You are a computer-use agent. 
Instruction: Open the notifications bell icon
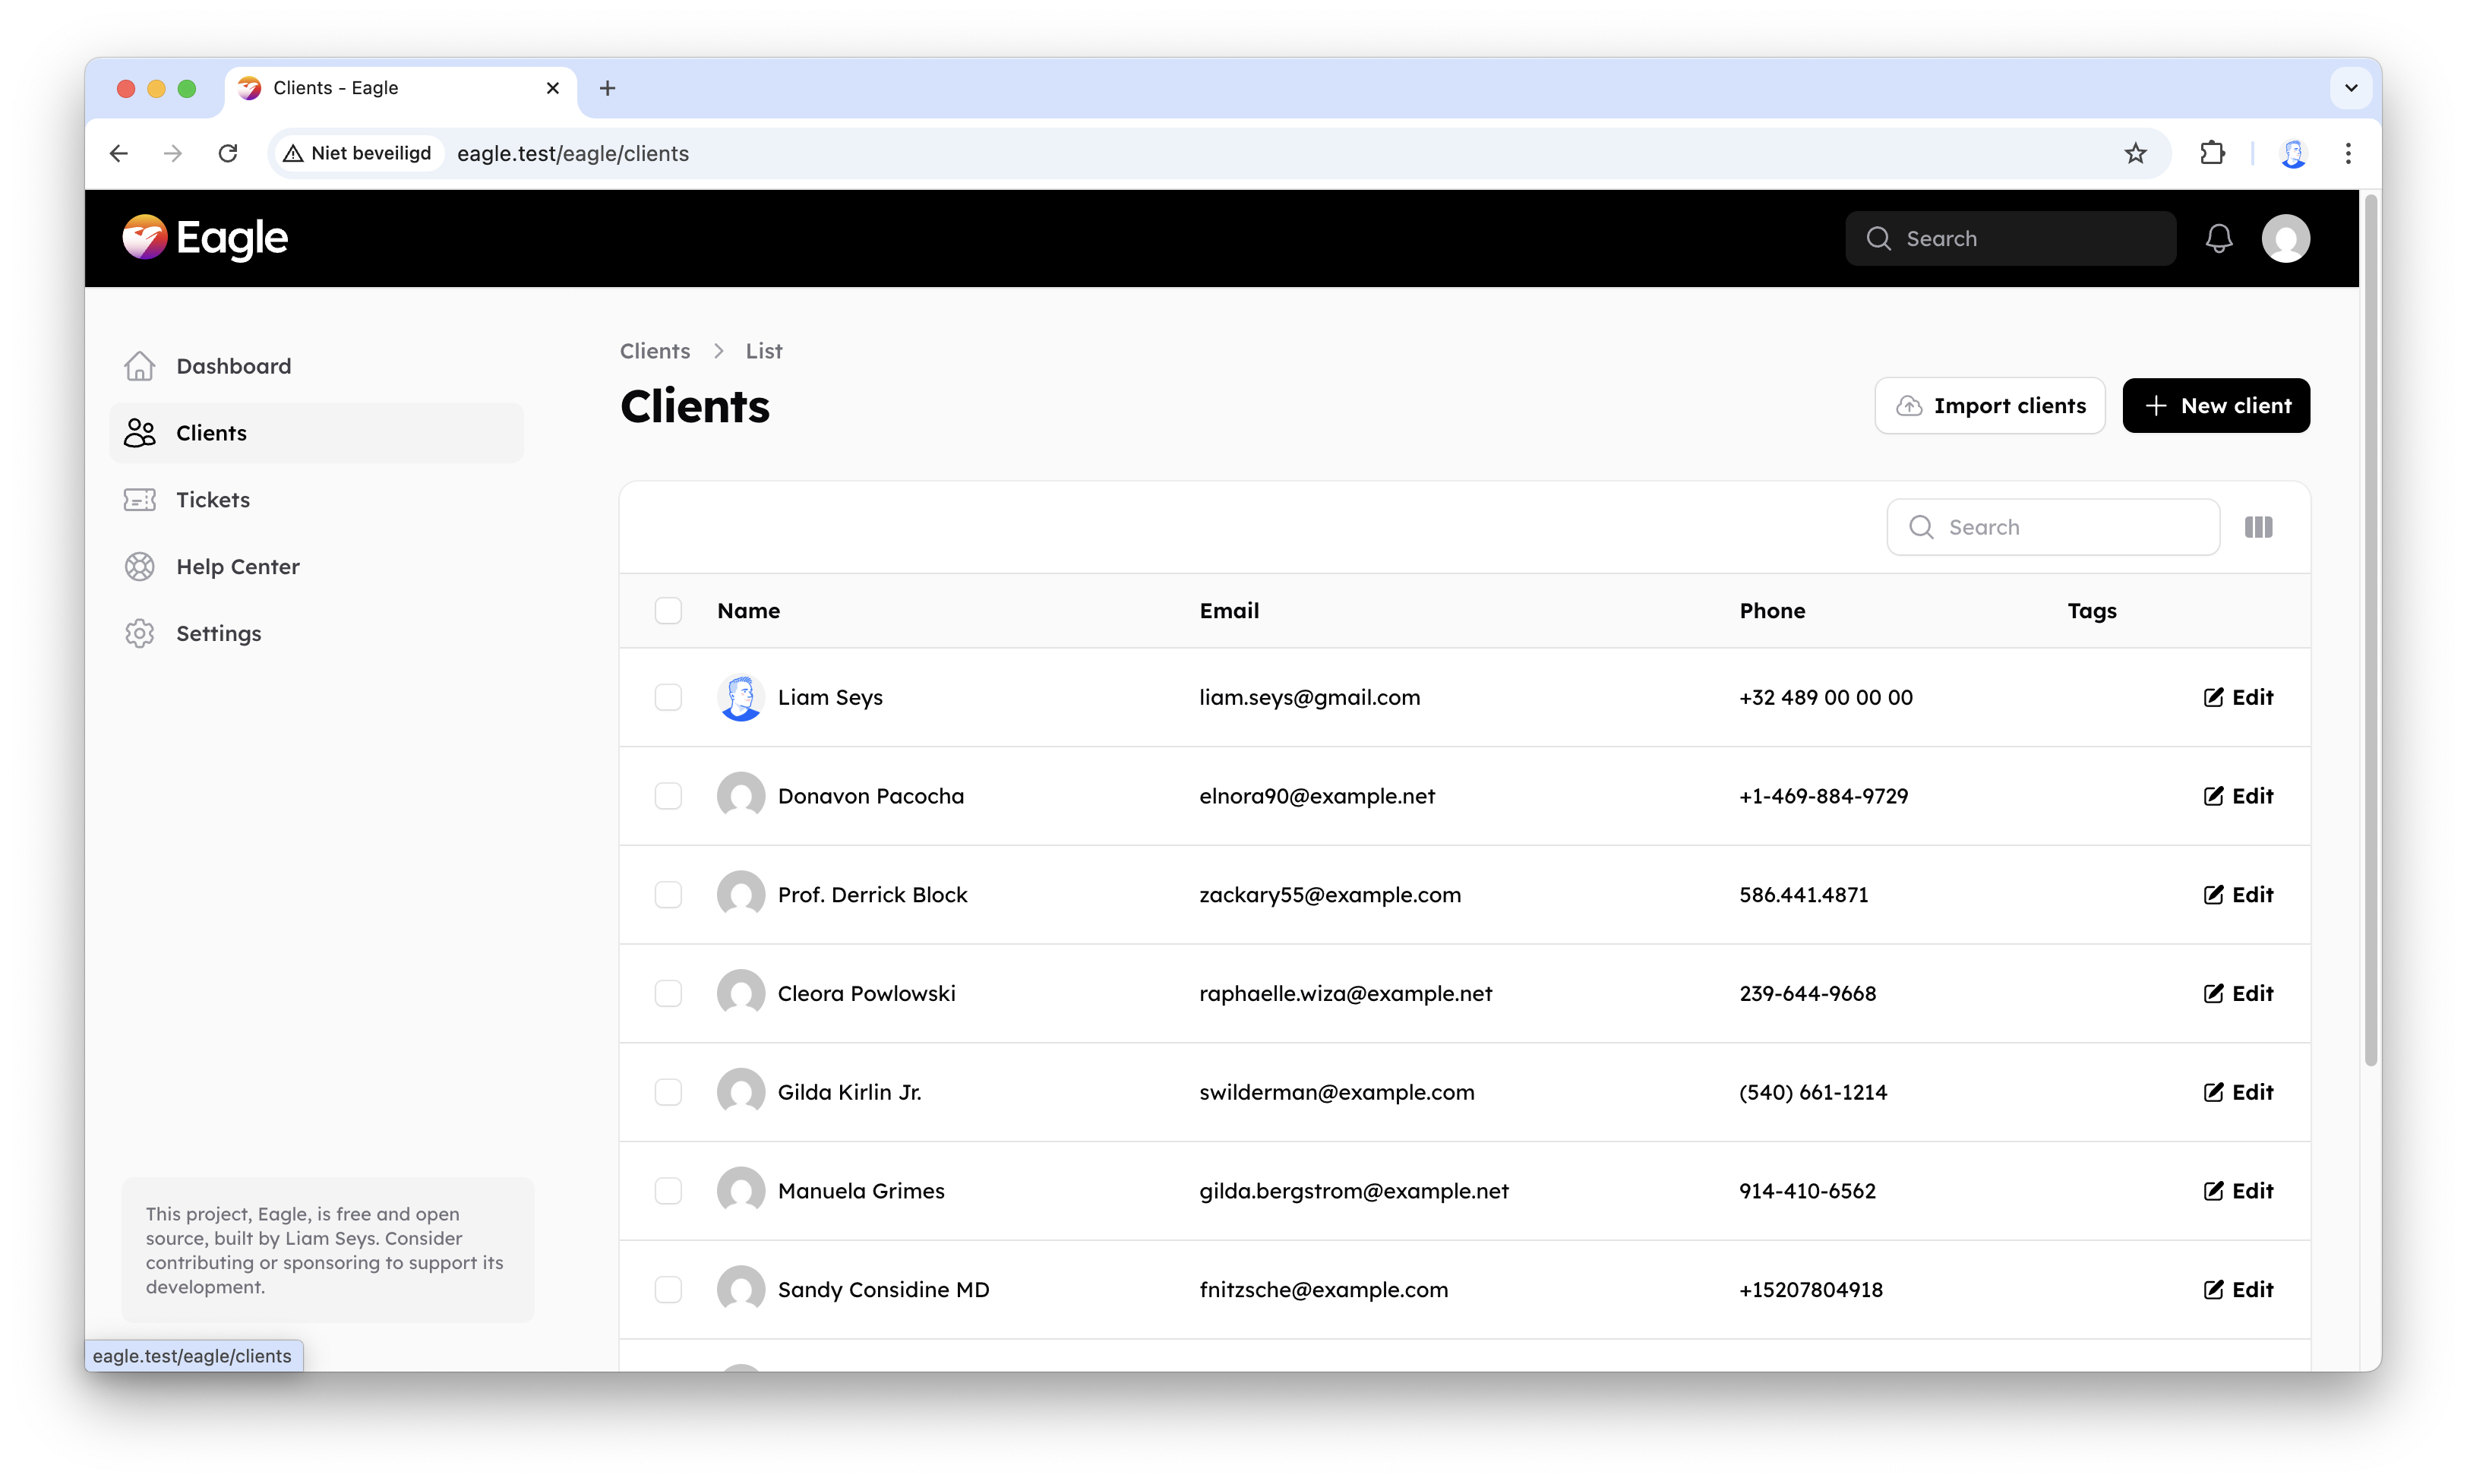[x=2218, y=238]
